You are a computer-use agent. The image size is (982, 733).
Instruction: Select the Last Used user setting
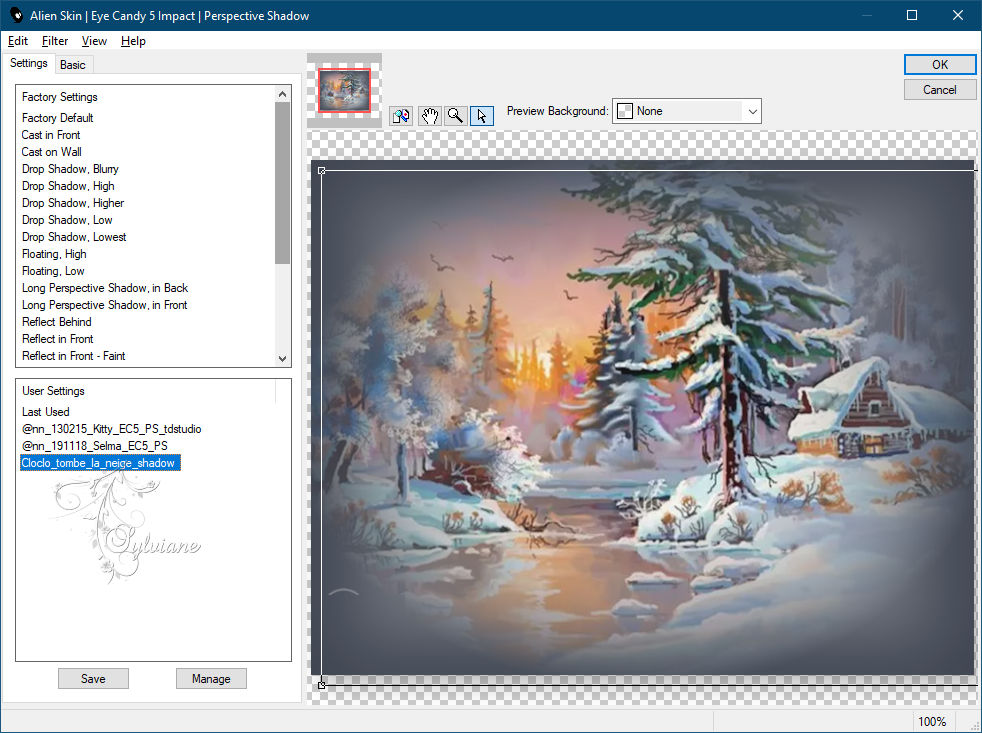pos(46,412)
